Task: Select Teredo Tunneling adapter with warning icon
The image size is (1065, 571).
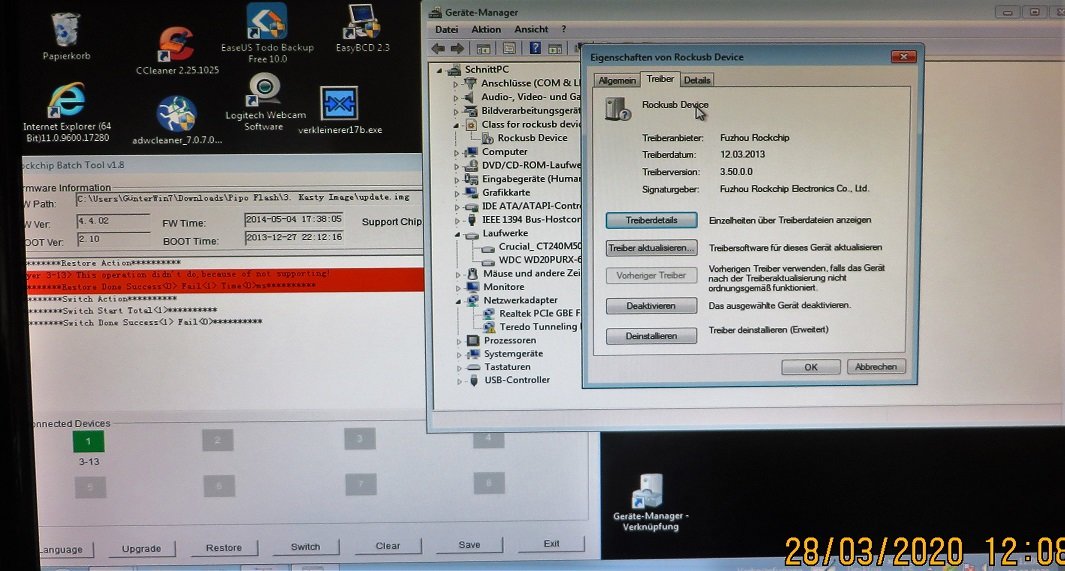Action: pyautogui.click(x=530, y=327)
